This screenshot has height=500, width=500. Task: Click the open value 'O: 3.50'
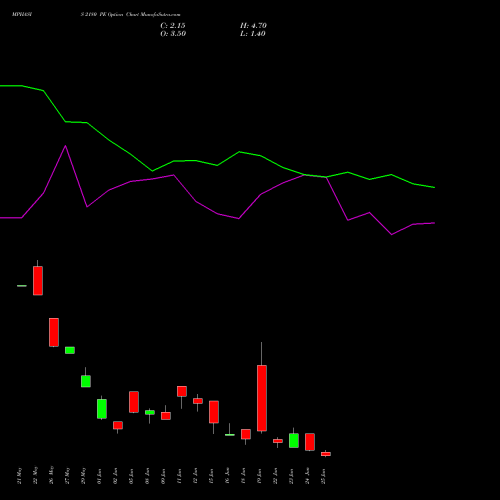(173, 34)
